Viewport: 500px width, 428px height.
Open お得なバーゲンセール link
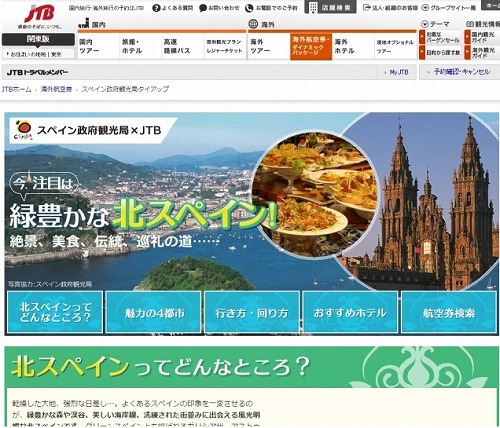[440, 37]
